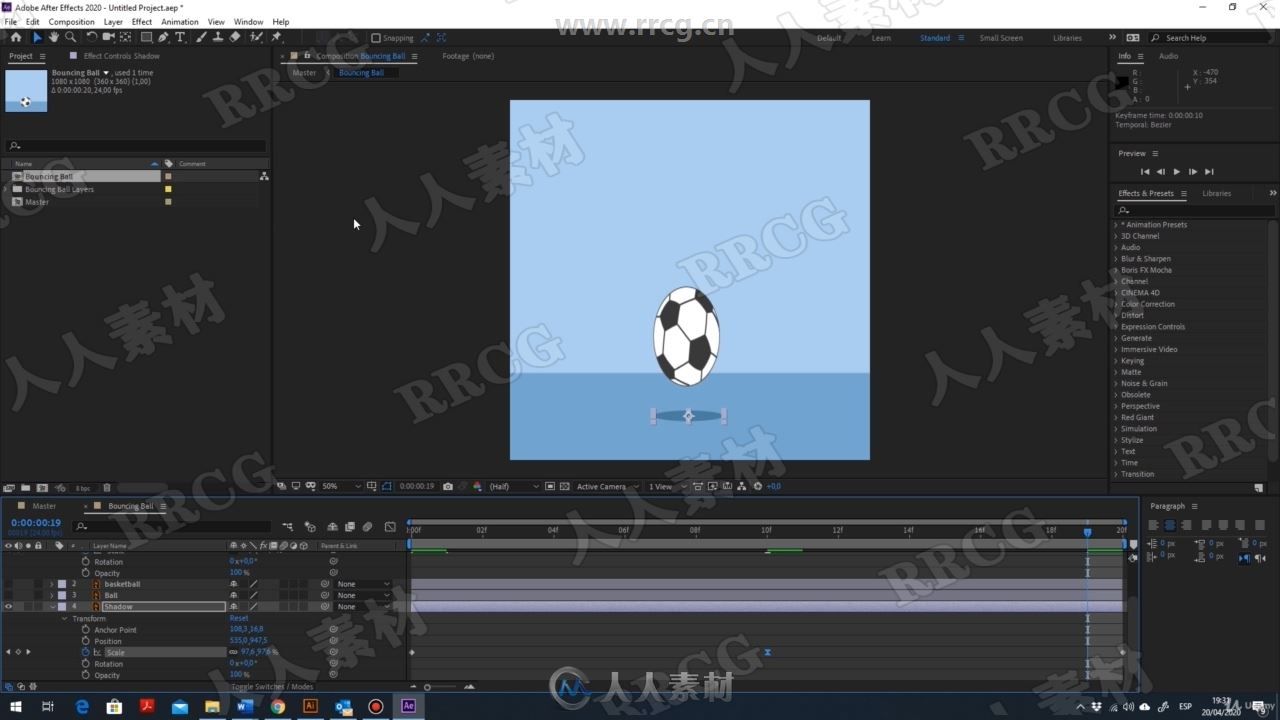Image resolution: width=1280 pixels, height=720 pixels.
Task: Open Shadow layer parent None dropdown
Action: click(x=363, y=607)
